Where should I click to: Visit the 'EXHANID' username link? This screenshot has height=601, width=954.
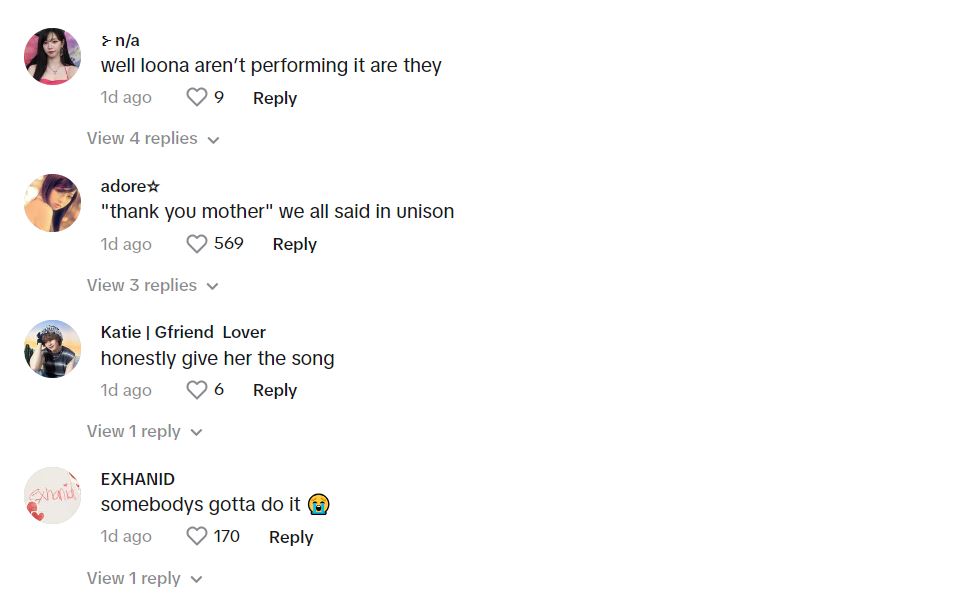(x=138, y=479)
